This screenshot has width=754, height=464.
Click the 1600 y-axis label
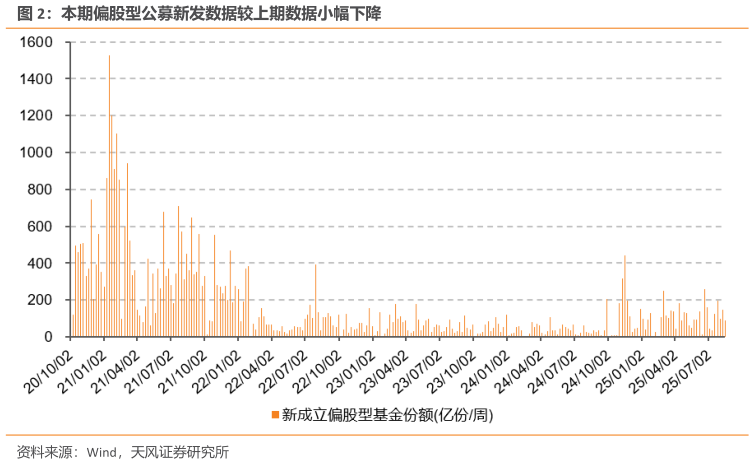click(x=36, y=42)
